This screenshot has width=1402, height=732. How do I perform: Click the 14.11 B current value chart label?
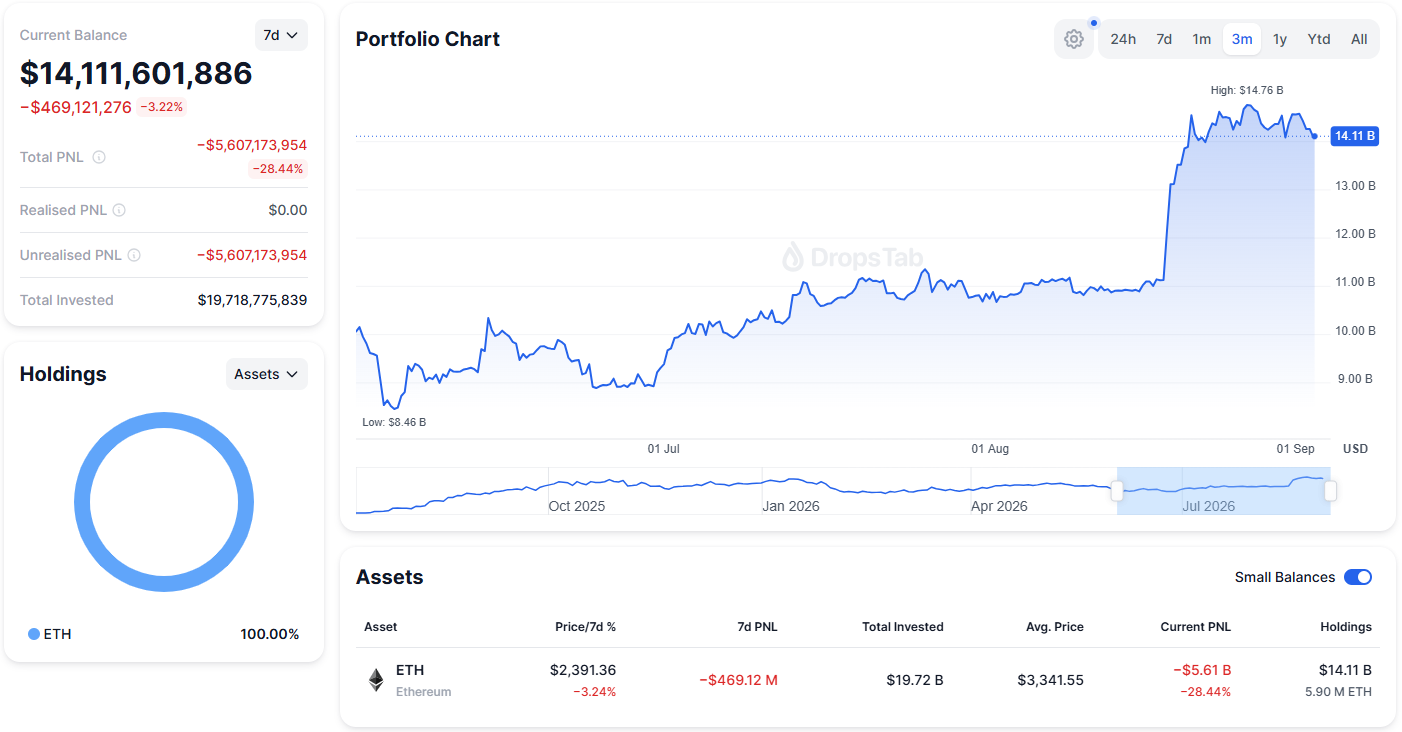(x=1355, y=136)
